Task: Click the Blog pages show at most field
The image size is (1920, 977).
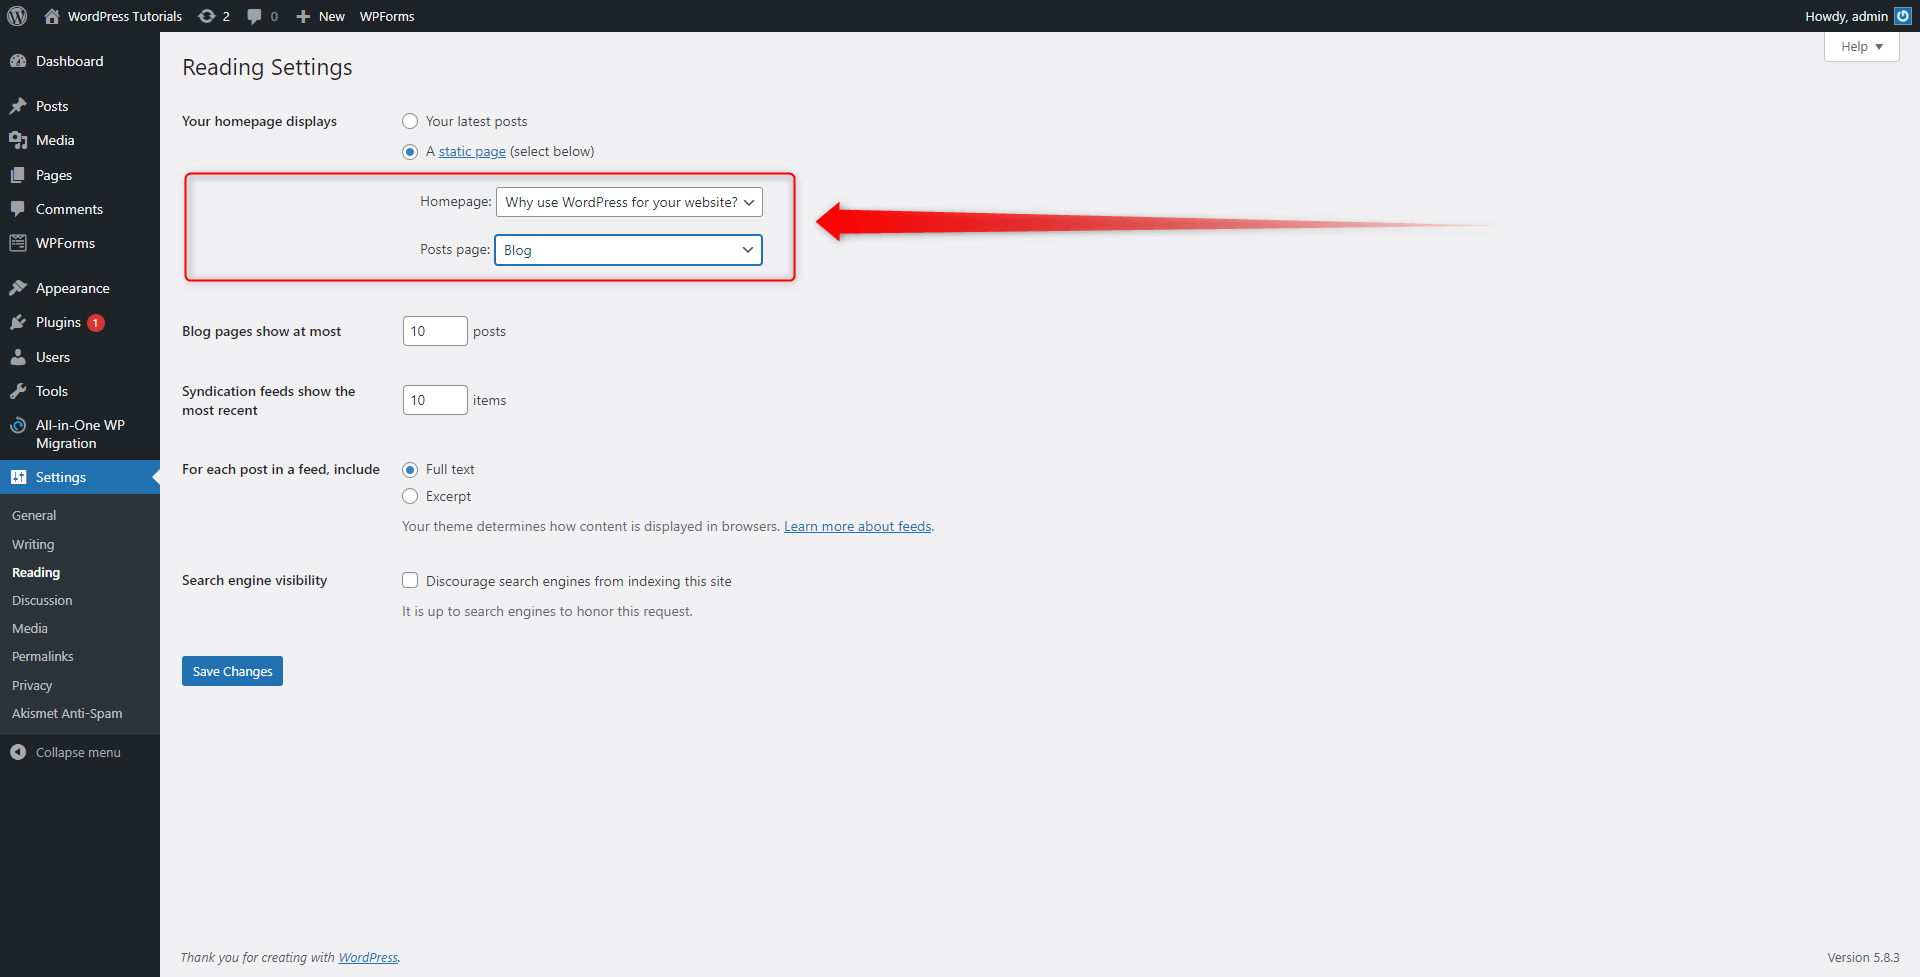Action: tap(435, 331)
